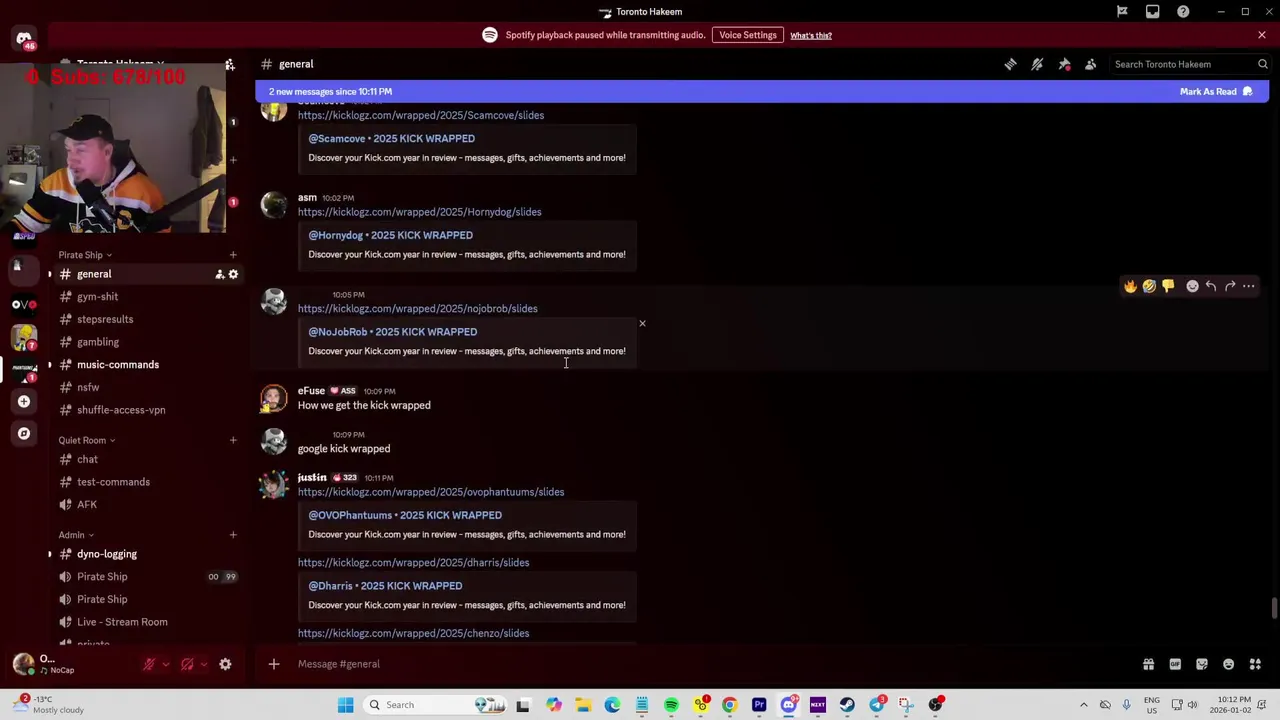Open More options on hovered message
1280x720 pixels.
pyautogui.click(x=1249, y=286)
